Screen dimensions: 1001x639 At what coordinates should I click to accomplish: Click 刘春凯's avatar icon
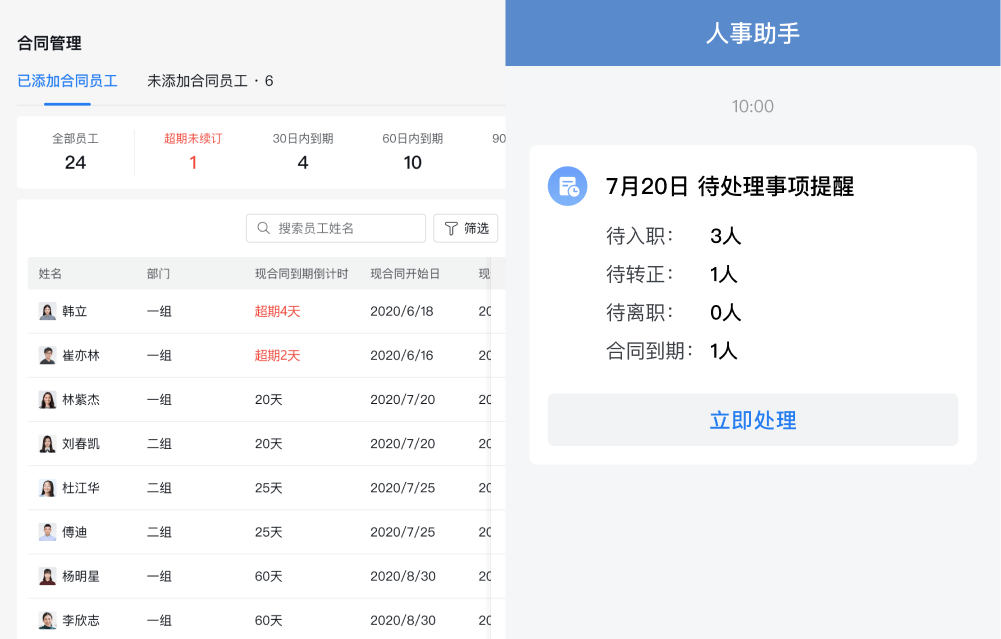(47, 444)
